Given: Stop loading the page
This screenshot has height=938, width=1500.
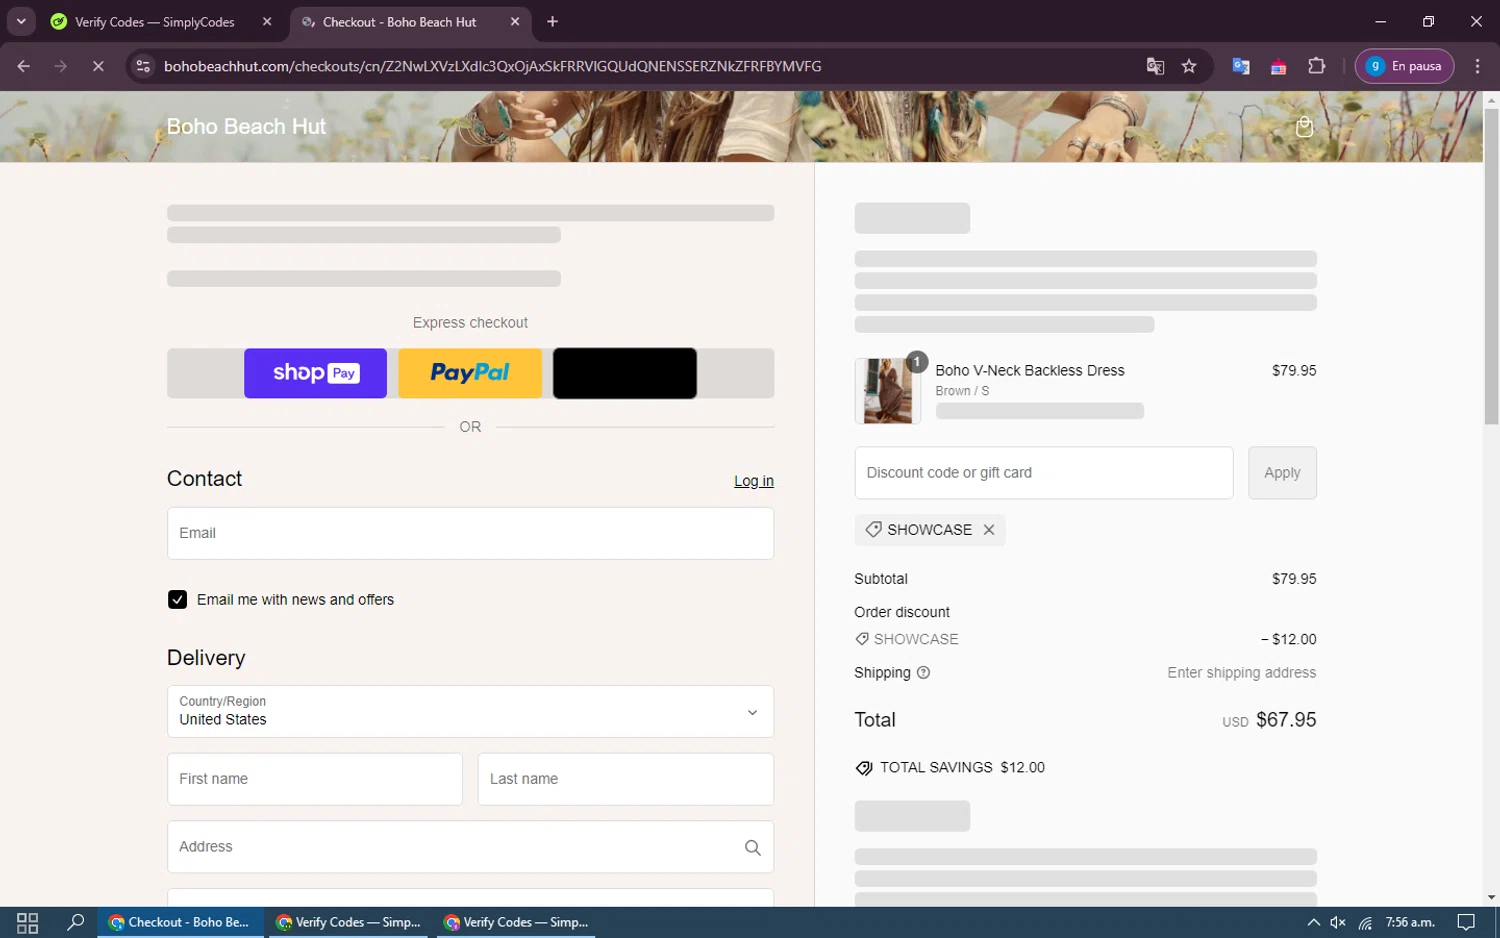Looking at the screenshot, I should point(98,66).
